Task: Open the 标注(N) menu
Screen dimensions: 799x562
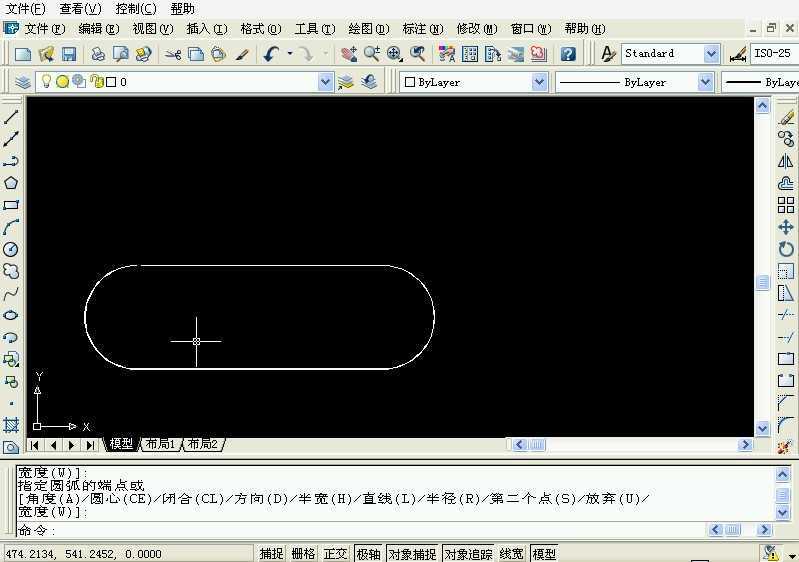Action: pyautogui.click(x=422, y=29)
